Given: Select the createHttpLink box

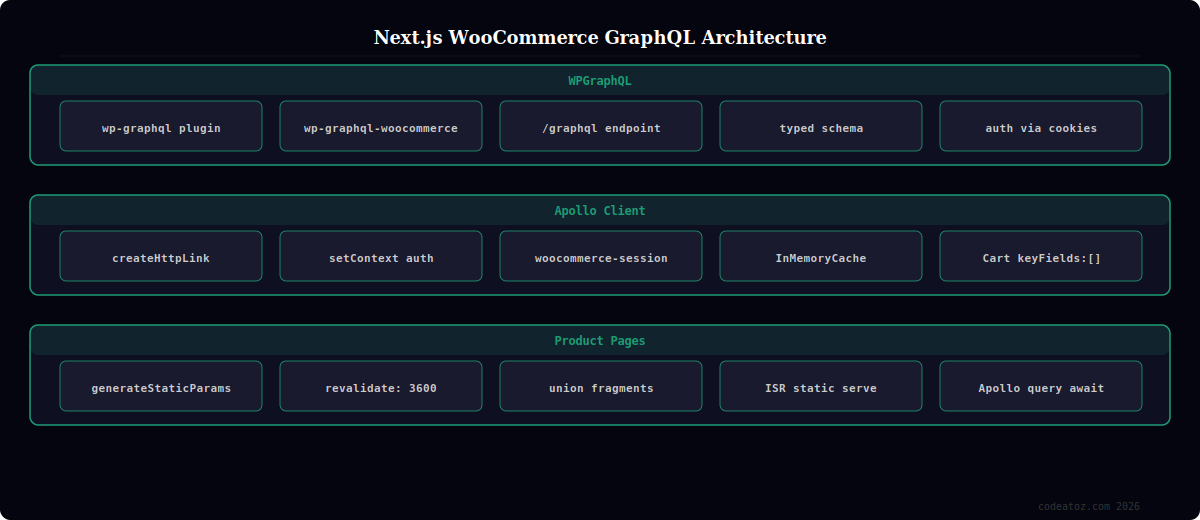Looking at the screenshot, I should [161, 256].
